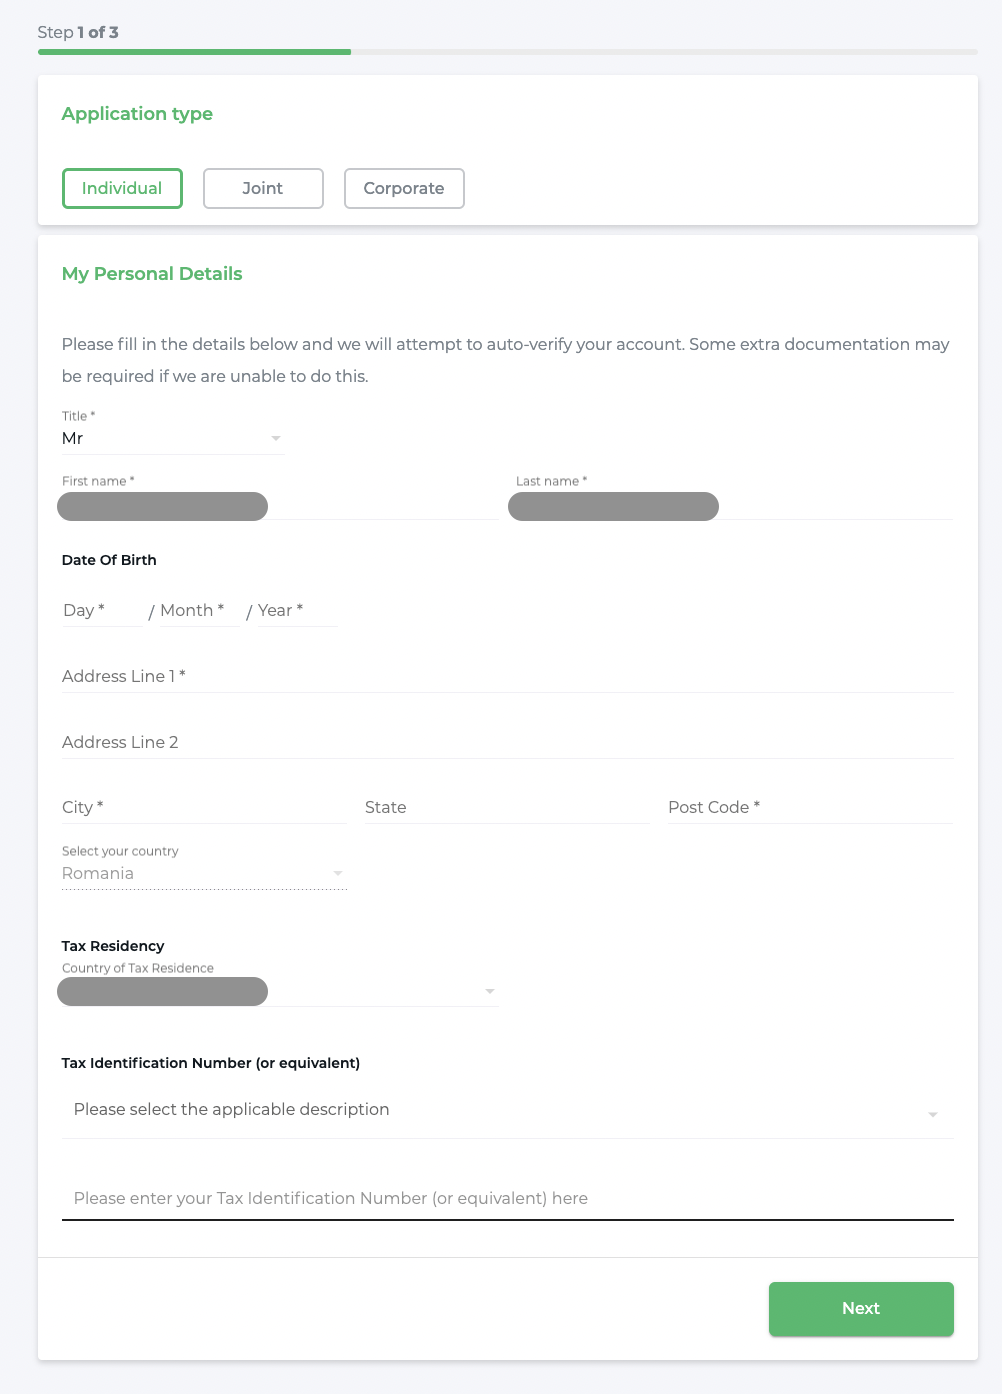Open the Title dropdown arrow

click(276, 438)
